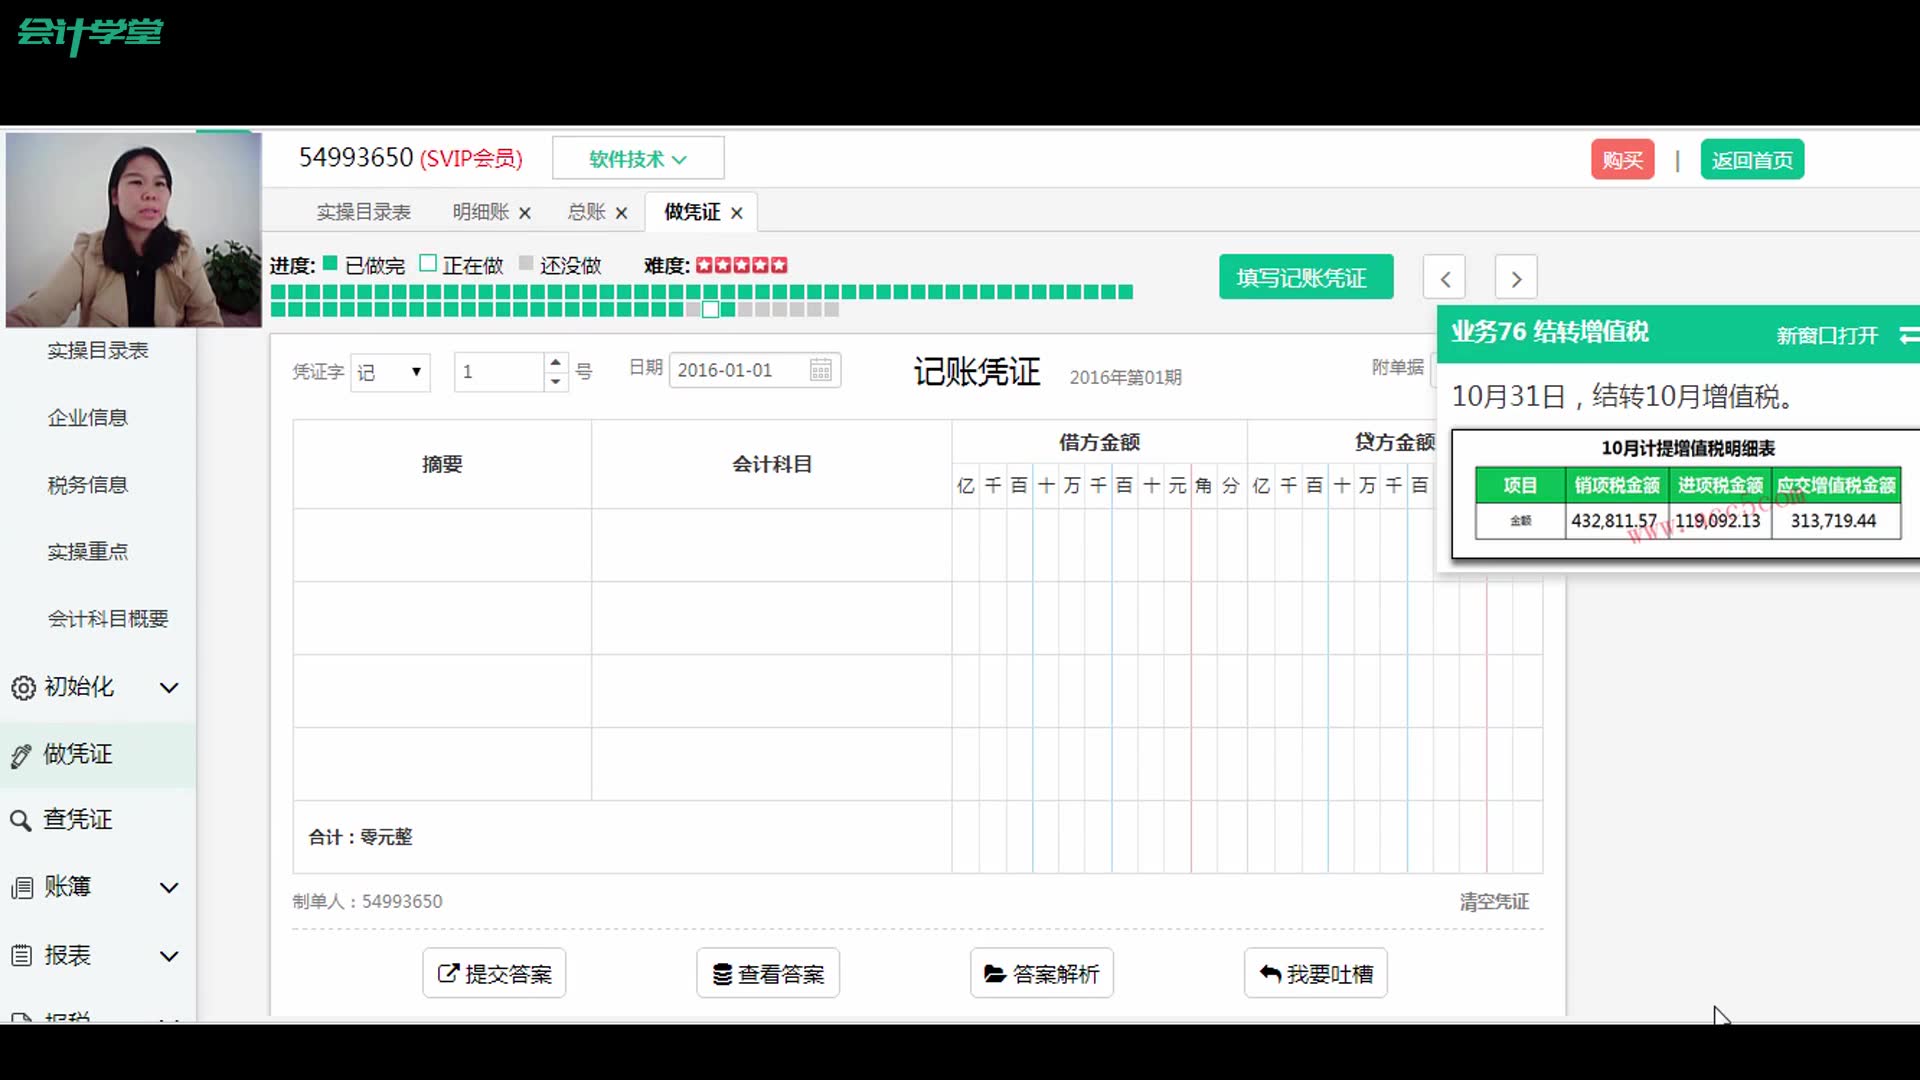
Task: Click the swap icon beside 新窗口打开
Action: (x=1908, y=335)
